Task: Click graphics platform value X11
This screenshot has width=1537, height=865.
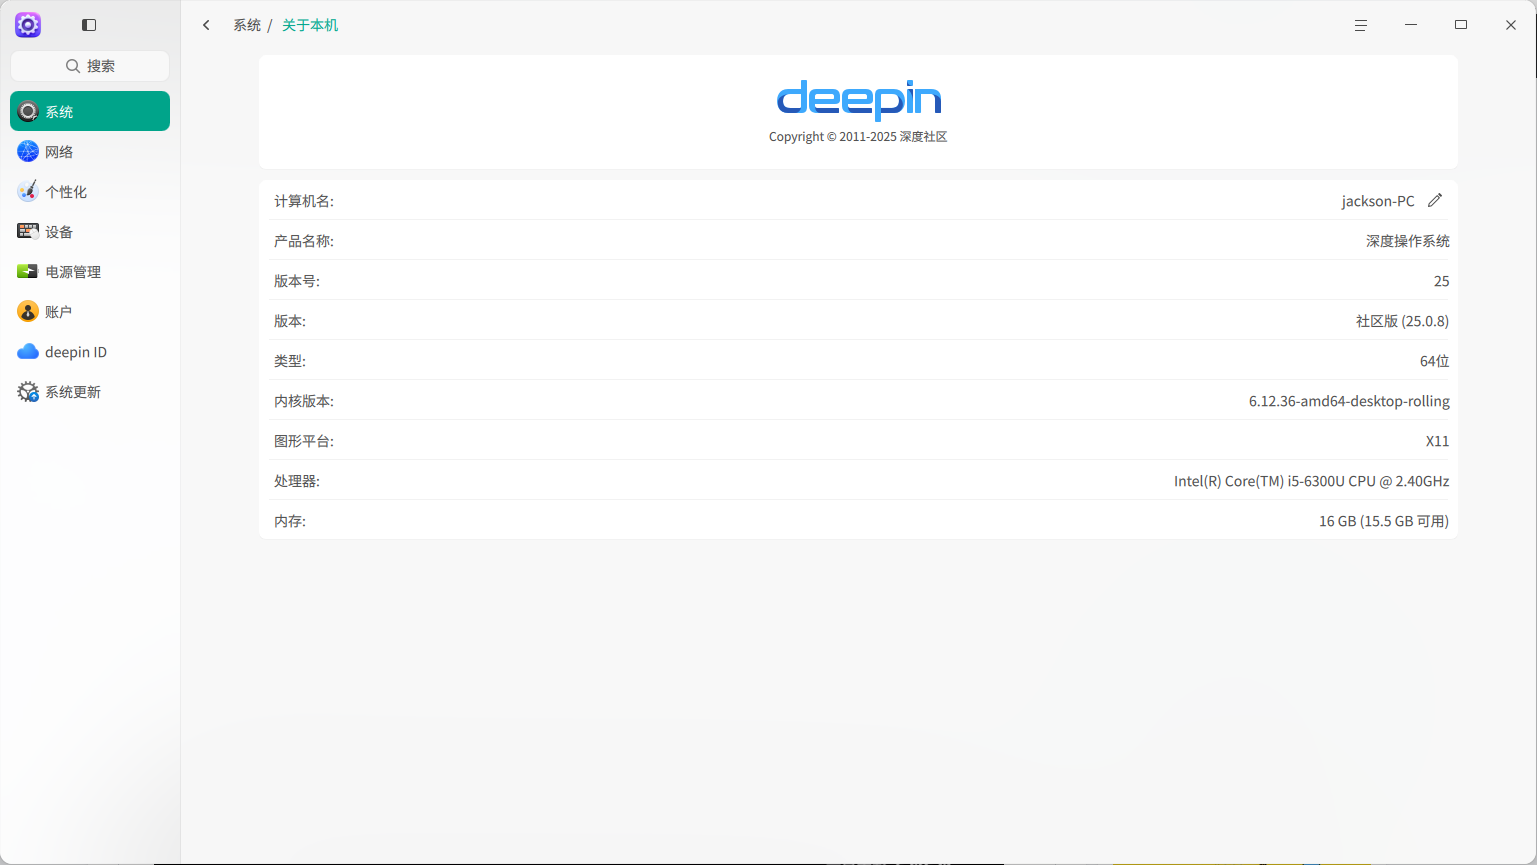Action: coord(1437,441)
